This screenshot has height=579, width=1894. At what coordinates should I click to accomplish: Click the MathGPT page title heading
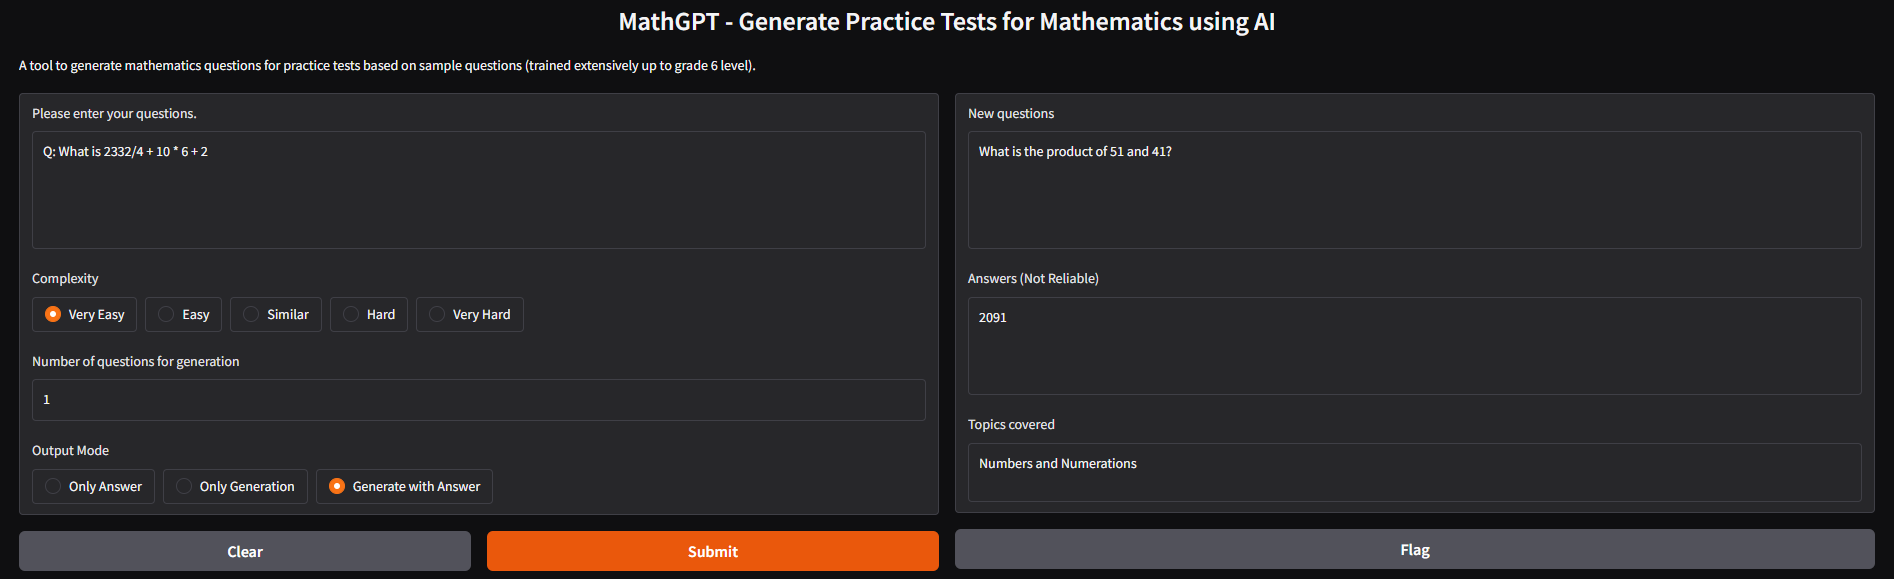pos(946,22)
